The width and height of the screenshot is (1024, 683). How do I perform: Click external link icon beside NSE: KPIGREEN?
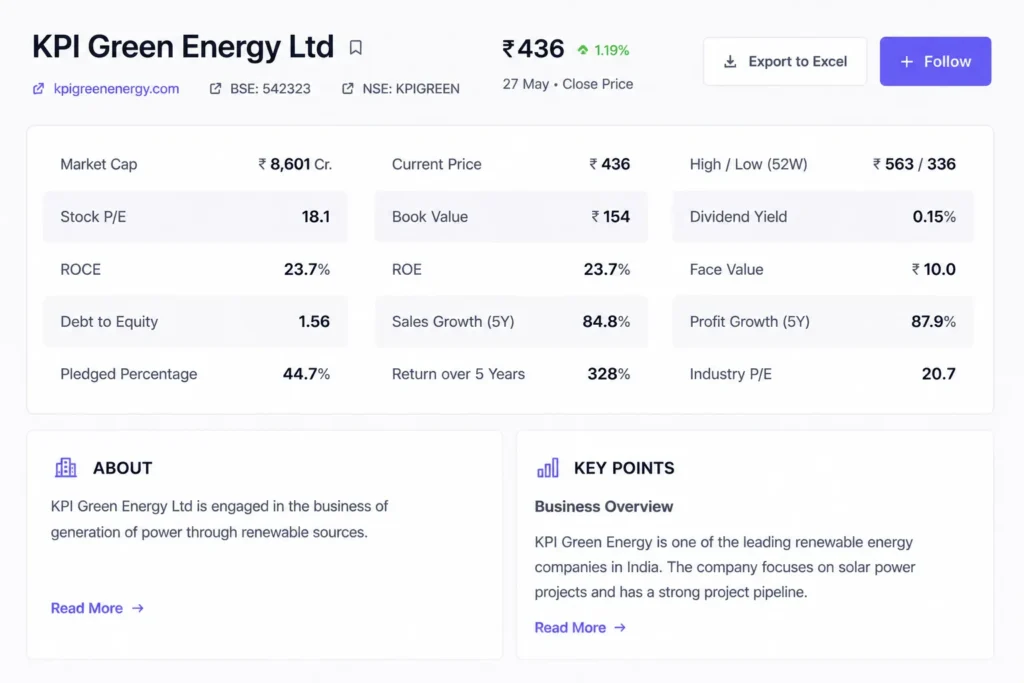click(347, 89)
